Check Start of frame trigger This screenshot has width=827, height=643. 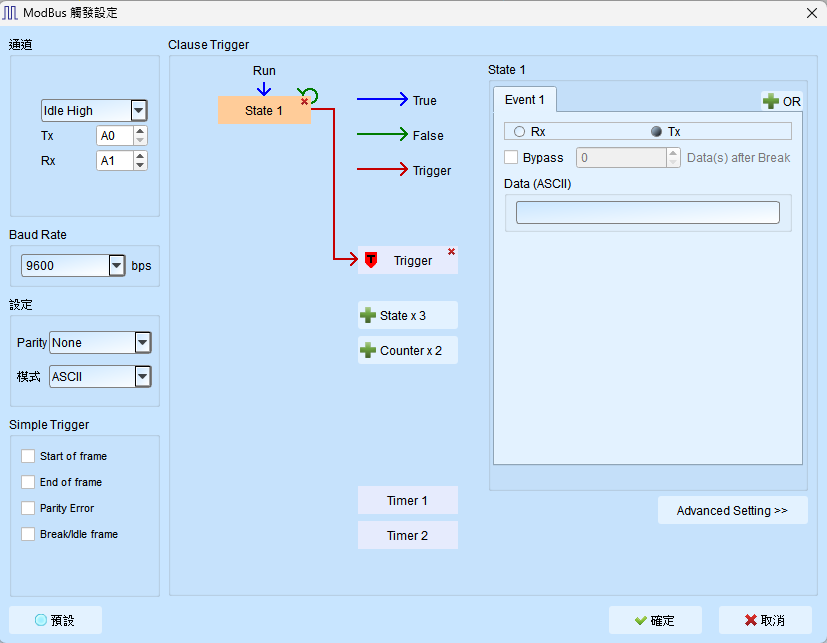pos(28,456)
